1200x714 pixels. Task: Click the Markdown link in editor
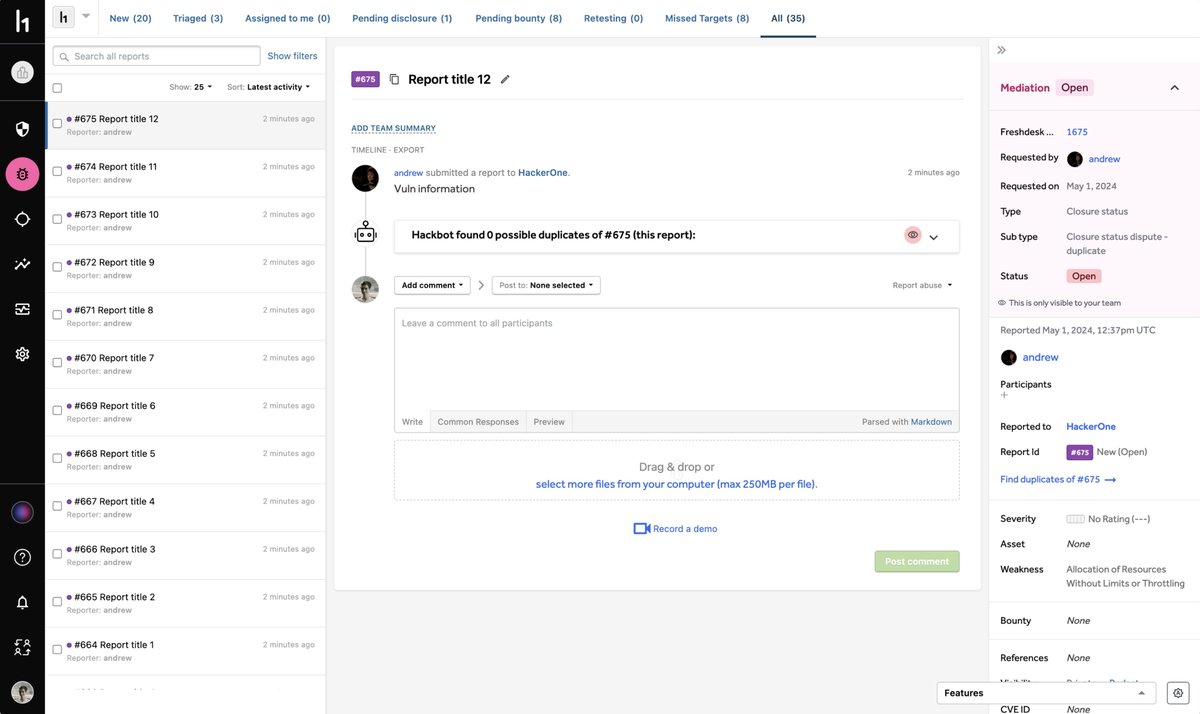[931, 422]
